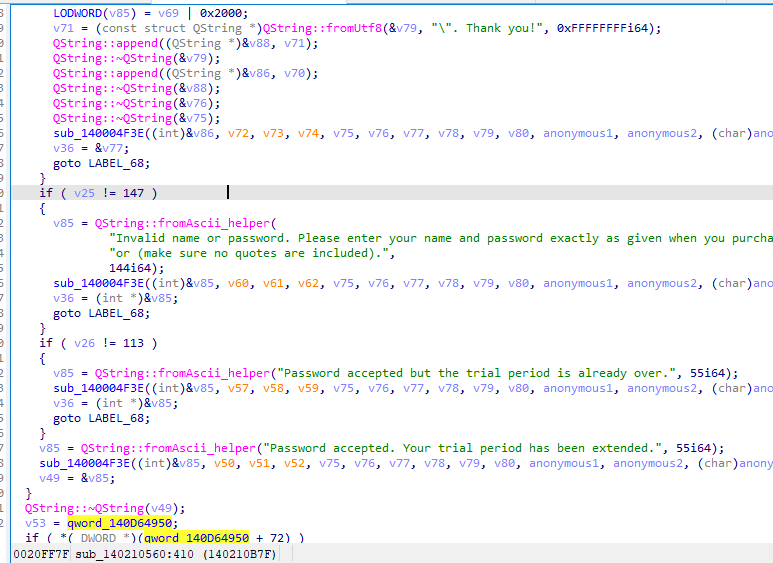Select the "Invalid name or password" string
The height and width of the screenshot is (563, 773).
[440, 238]
